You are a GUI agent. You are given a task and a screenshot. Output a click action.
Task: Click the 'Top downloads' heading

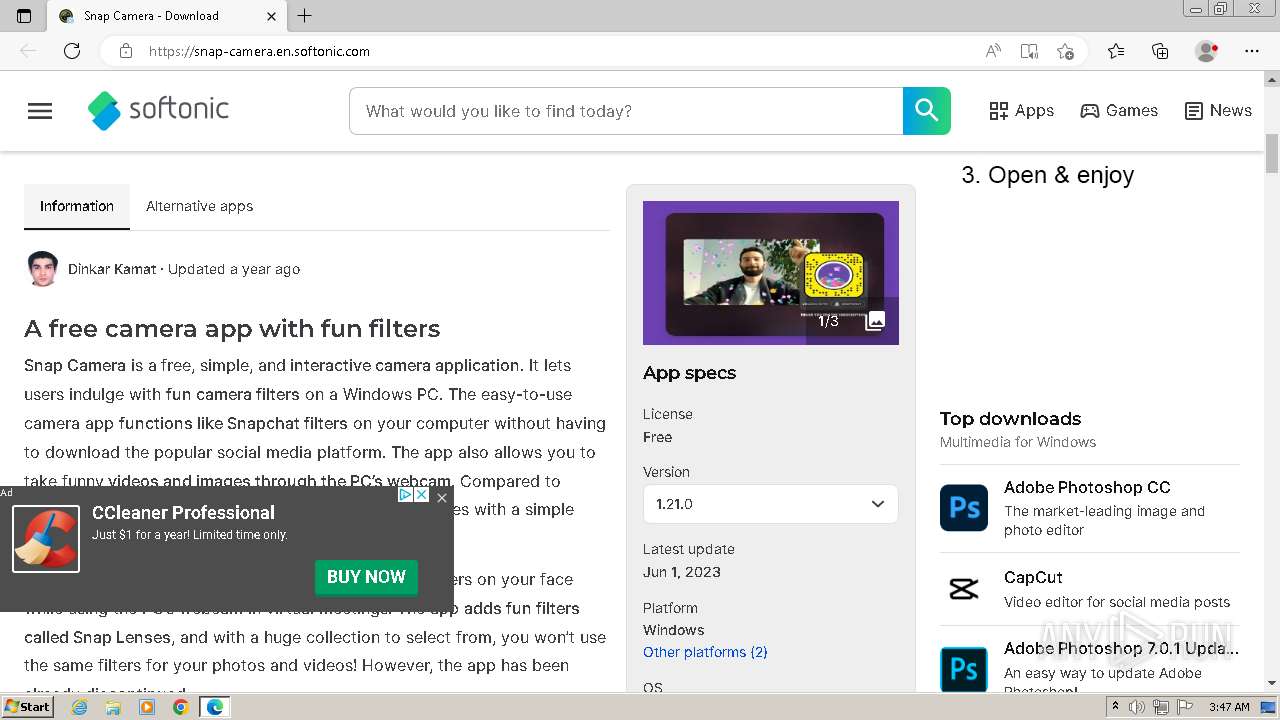[1010, 419]
